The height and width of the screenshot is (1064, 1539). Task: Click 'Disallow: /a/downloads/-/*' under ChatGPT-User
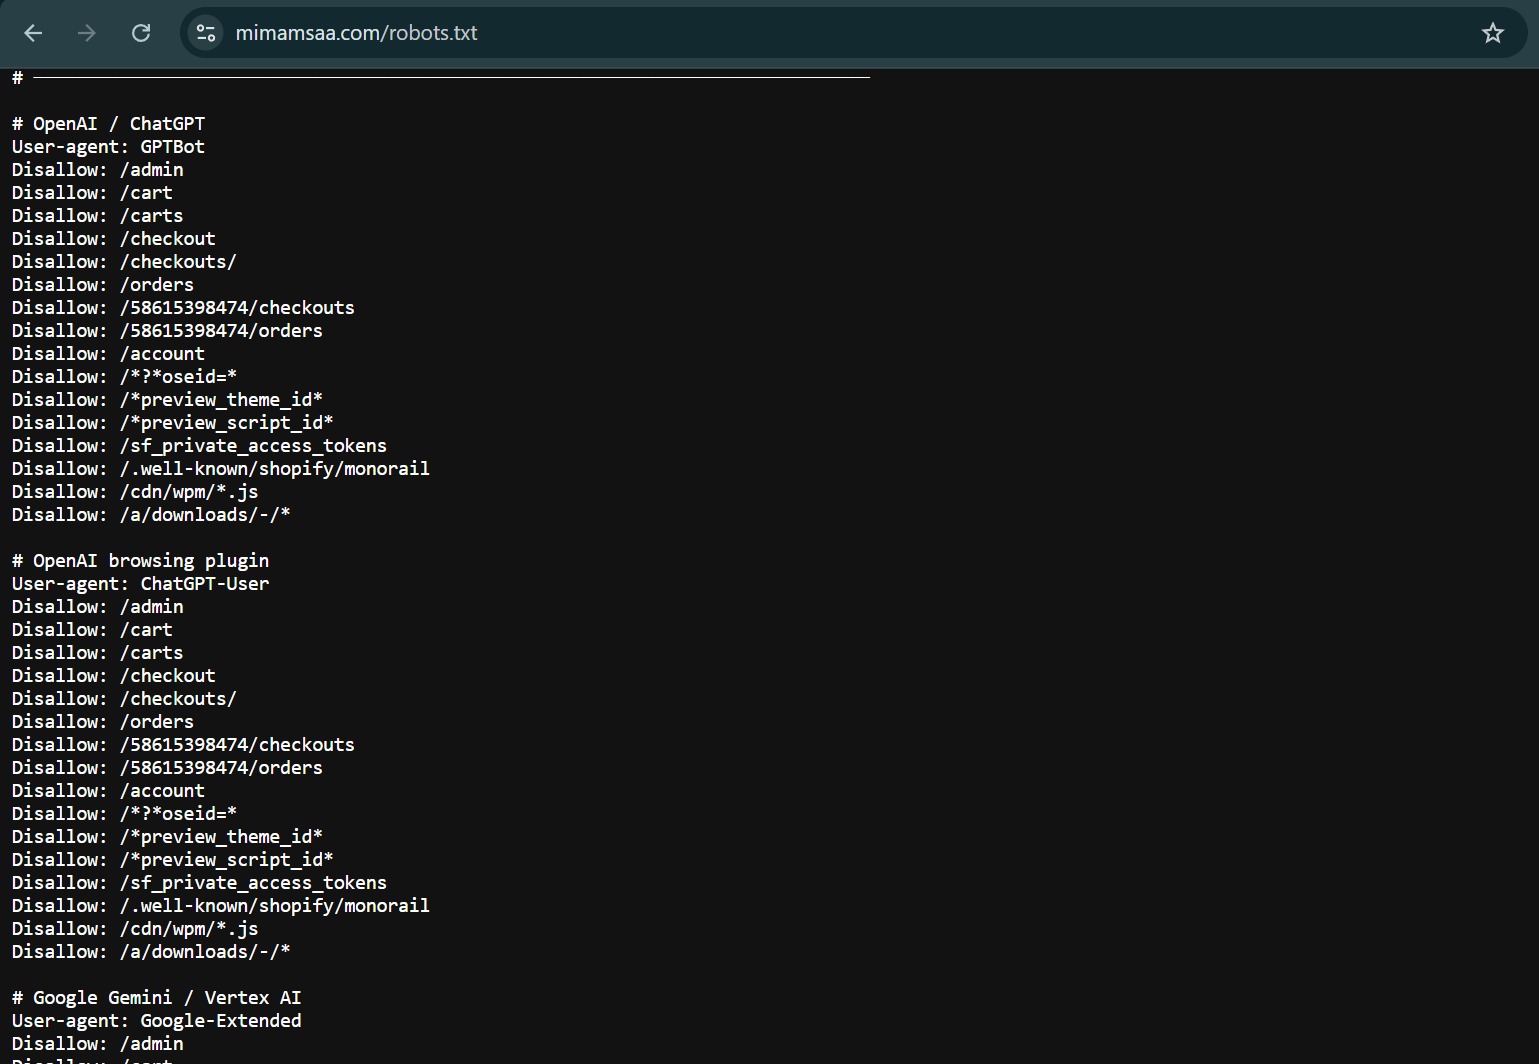[151, 952]
